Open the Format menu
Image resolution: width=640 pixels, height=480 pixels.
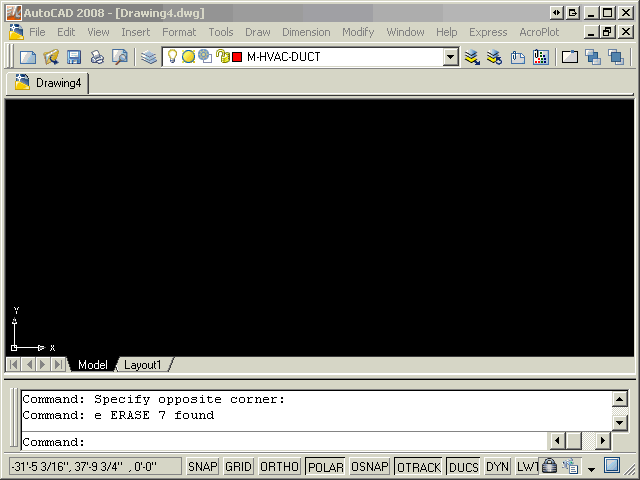point(179,32)
